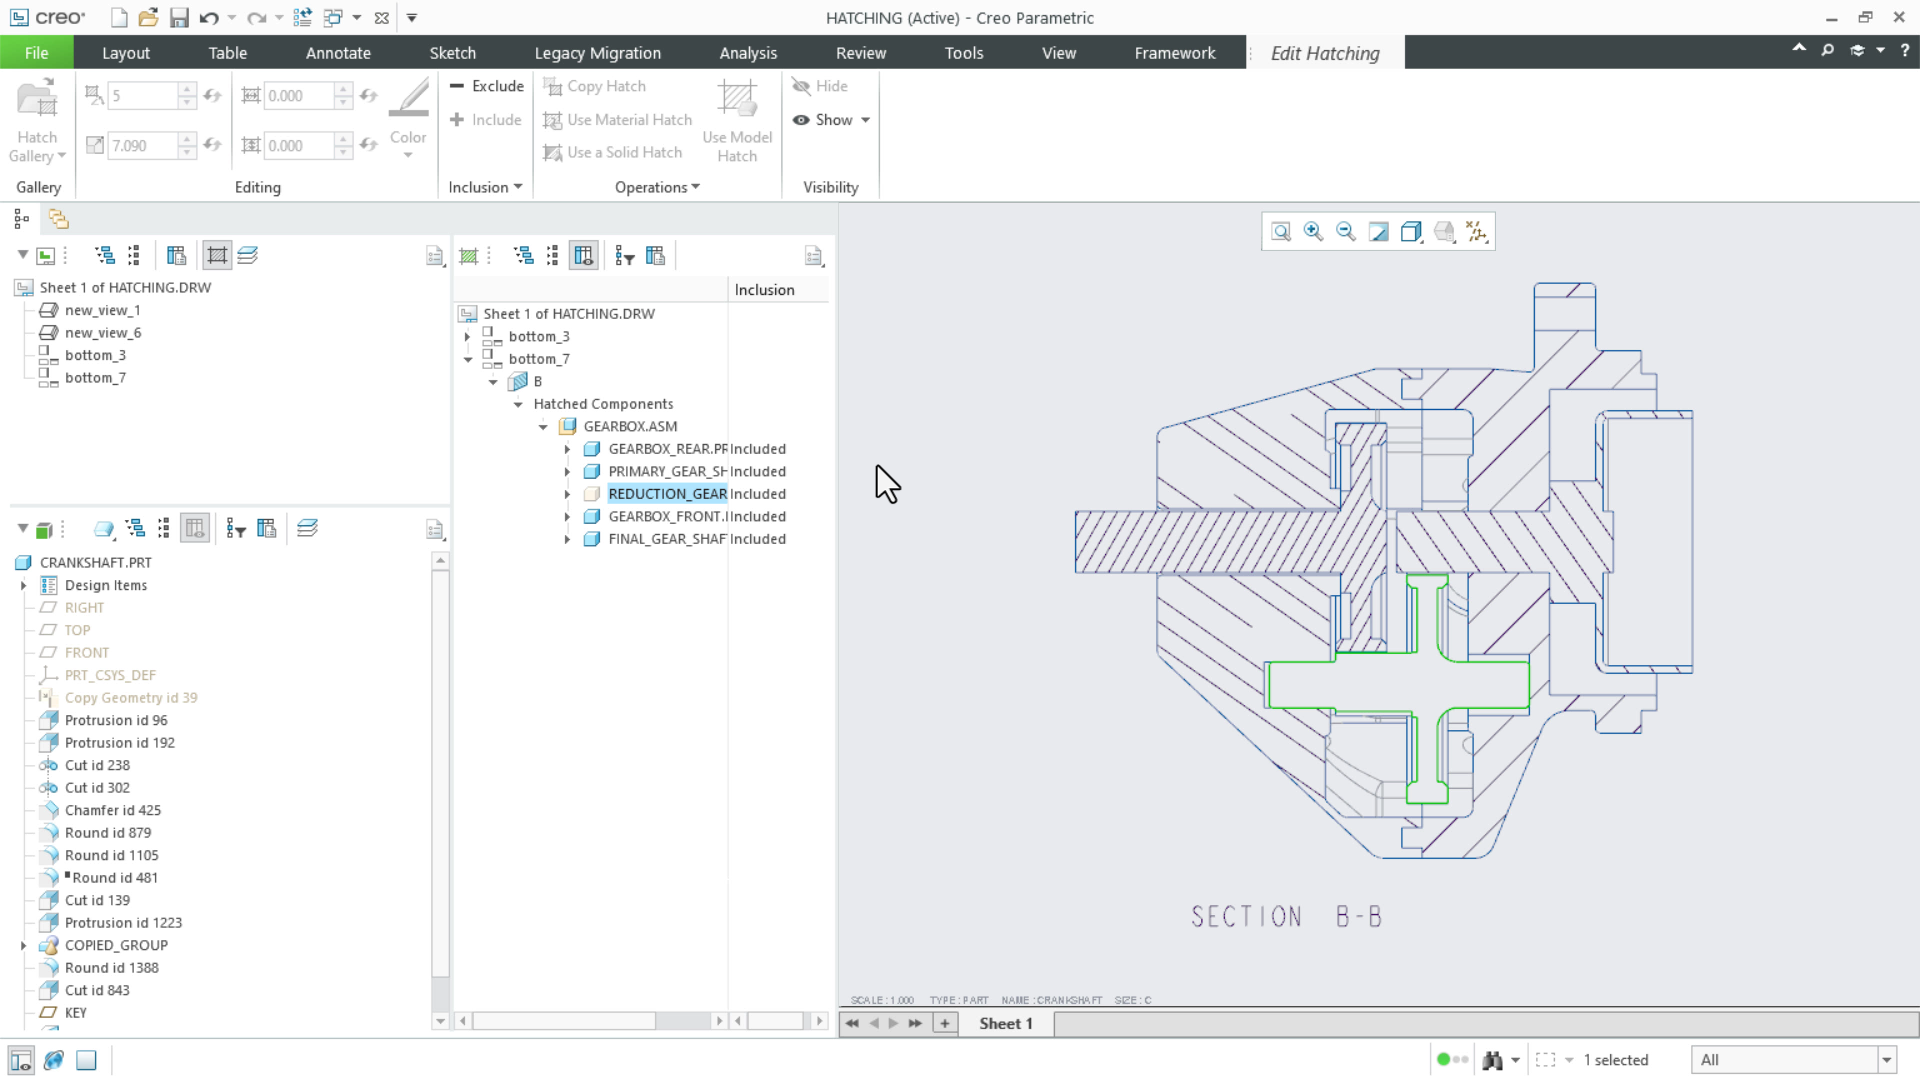1920x1080 pixels.
Task: Expand the Design Items node
Action: pos(23,585)
